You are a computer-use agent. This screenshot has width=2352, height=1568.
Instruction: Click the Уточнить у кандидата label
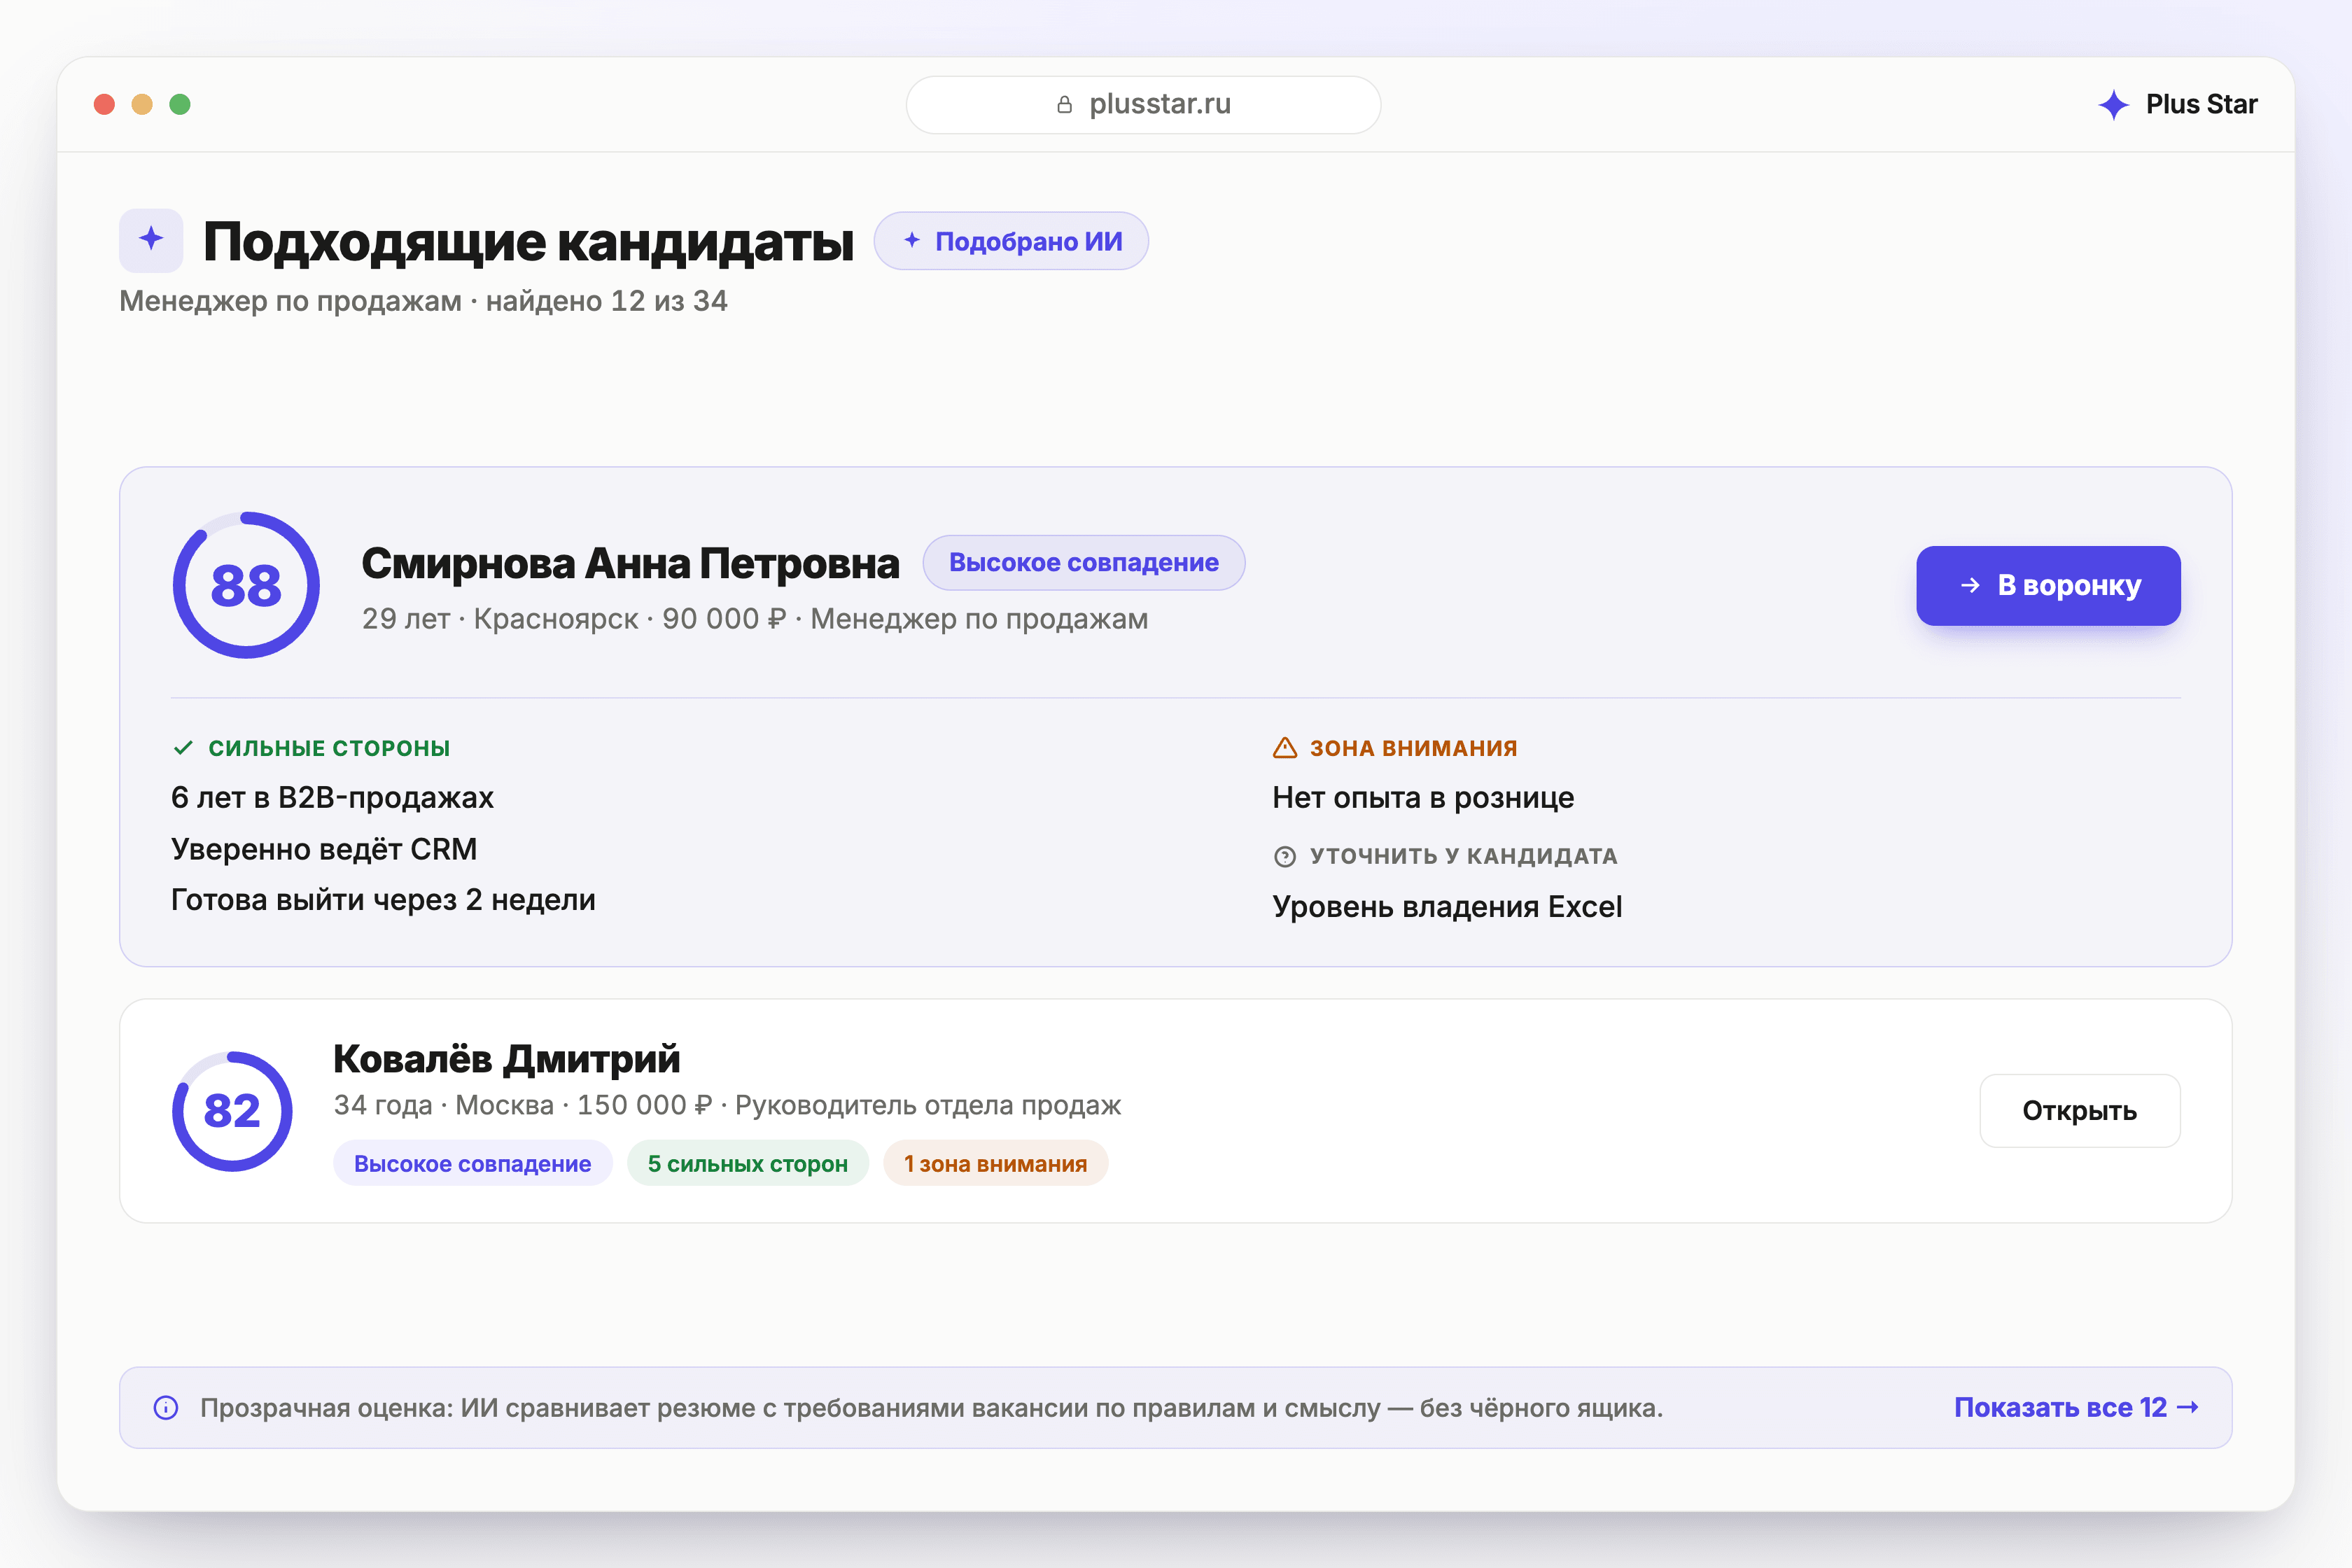(x=1463, y=856)
